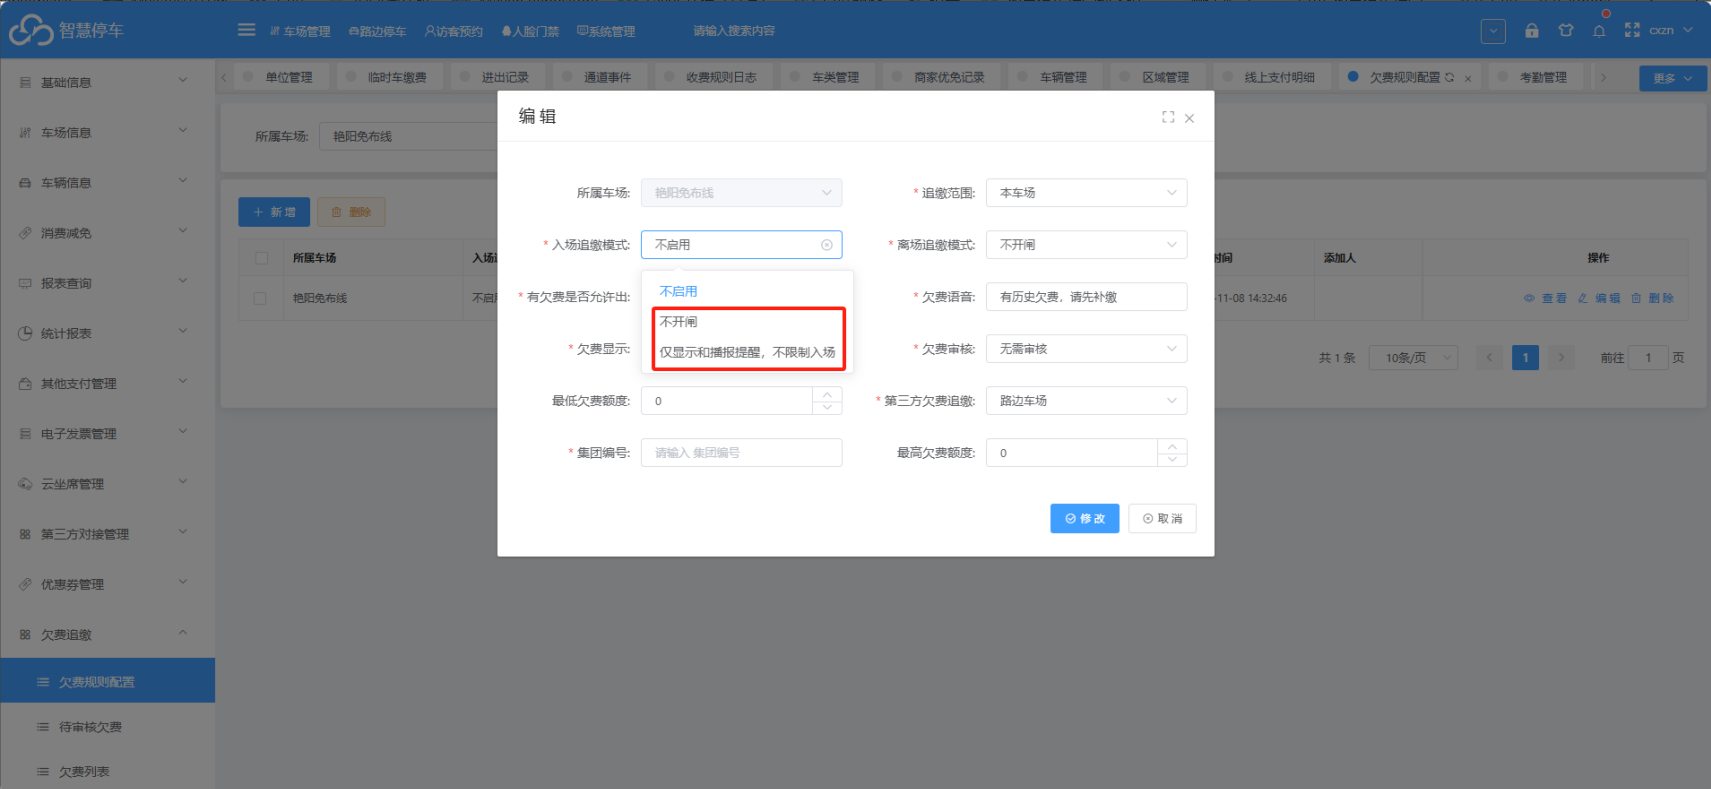Click the 取消 cancel button
Screen dimensions: 1711x789
tap(1162, 518)
